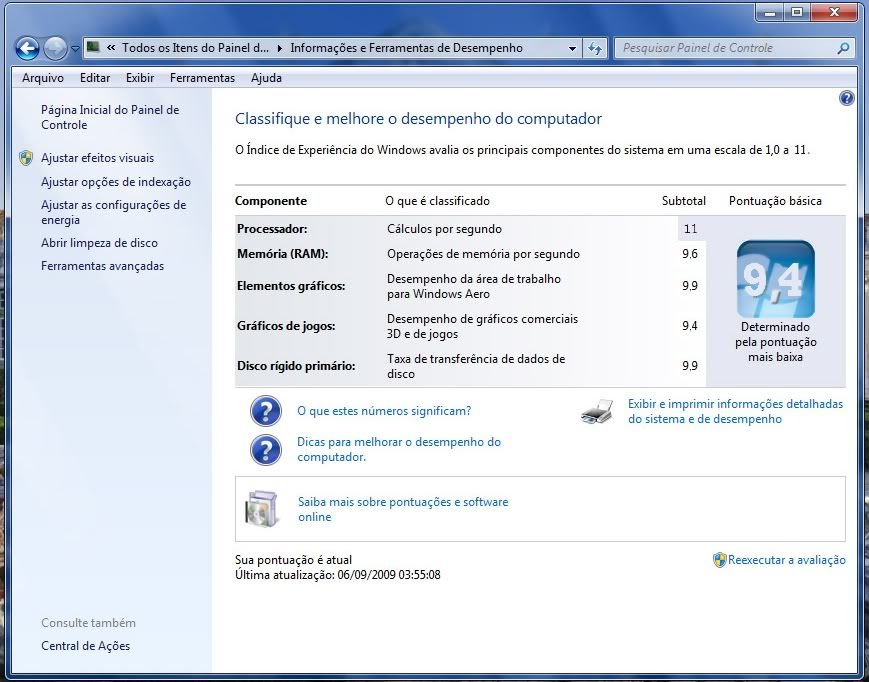Close the window with the red X
The width and height of the screenshot is (869, 682).
coord(834,12)
